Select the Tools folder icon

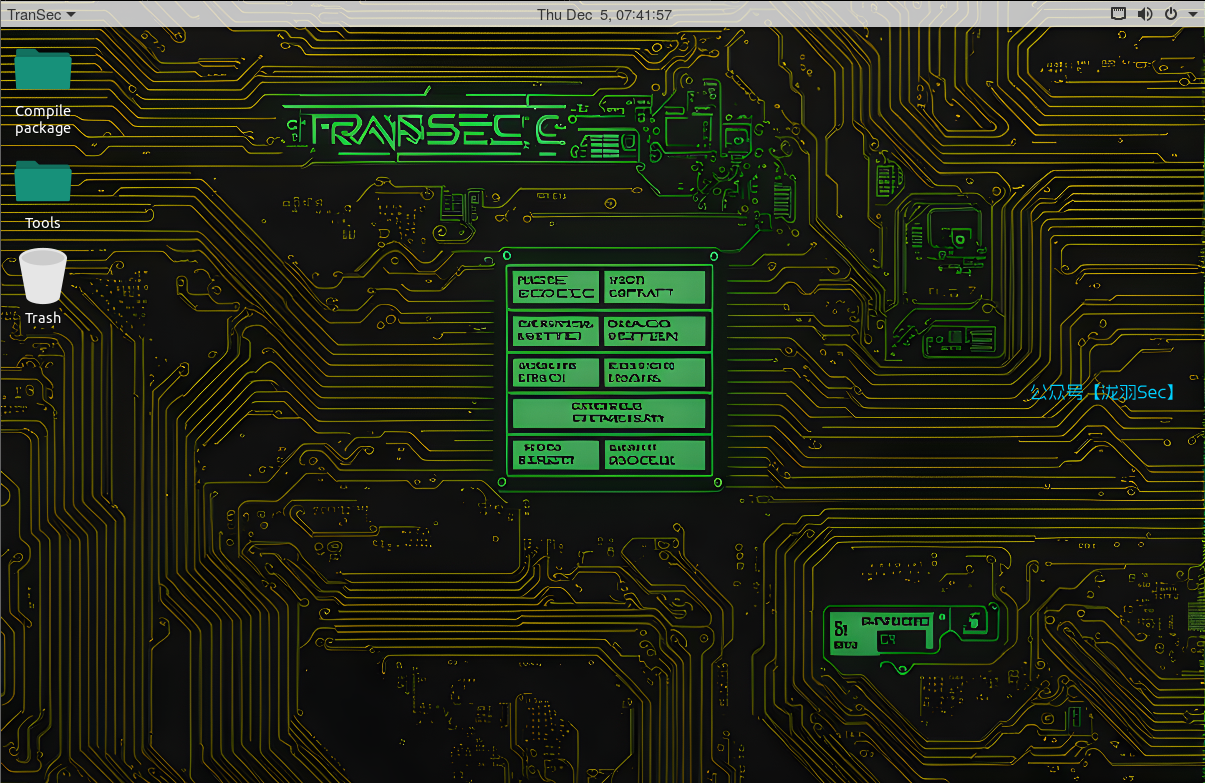coord(43,182)
